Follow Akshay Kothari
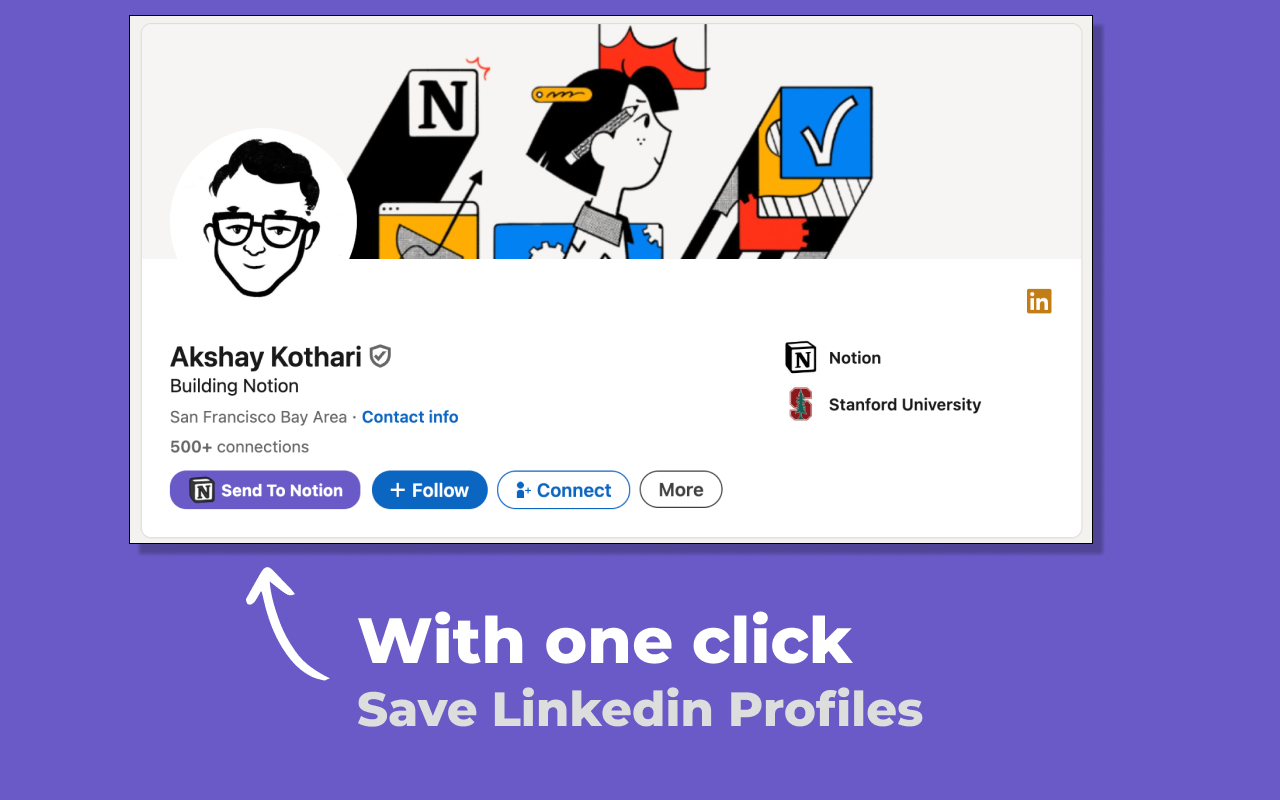Viewport: 1280px width, 800px height. [x=429, y=490]
